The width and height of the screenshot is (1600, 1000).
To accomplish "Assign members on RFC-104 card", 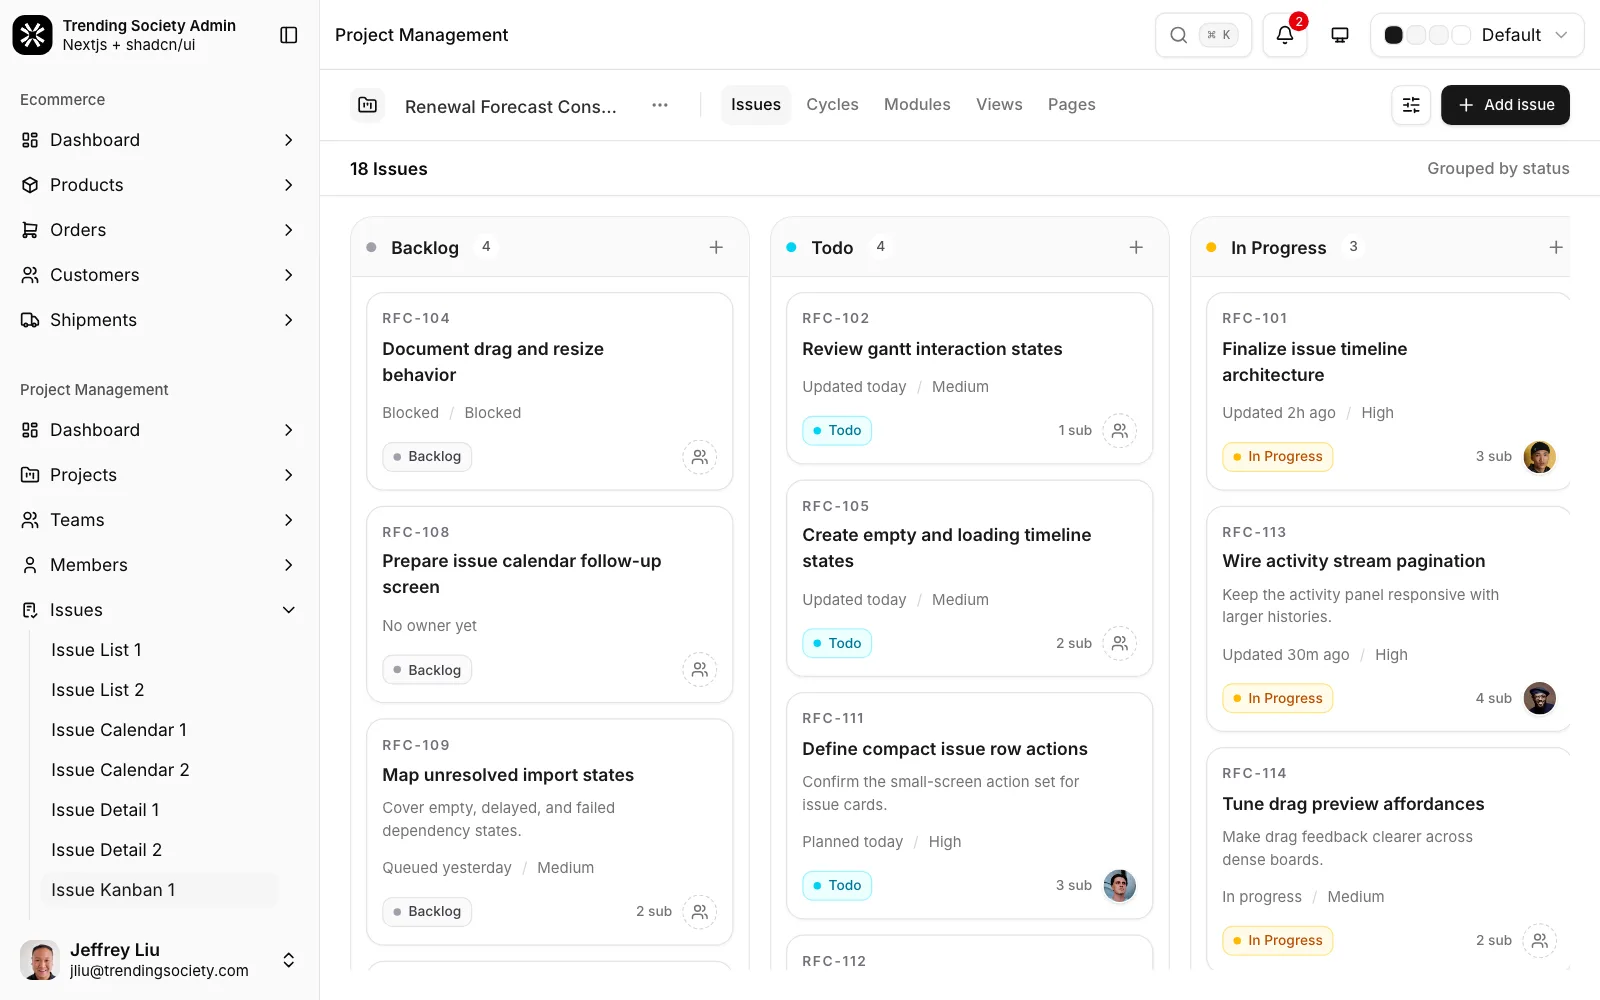I will [x=700, y=457].
